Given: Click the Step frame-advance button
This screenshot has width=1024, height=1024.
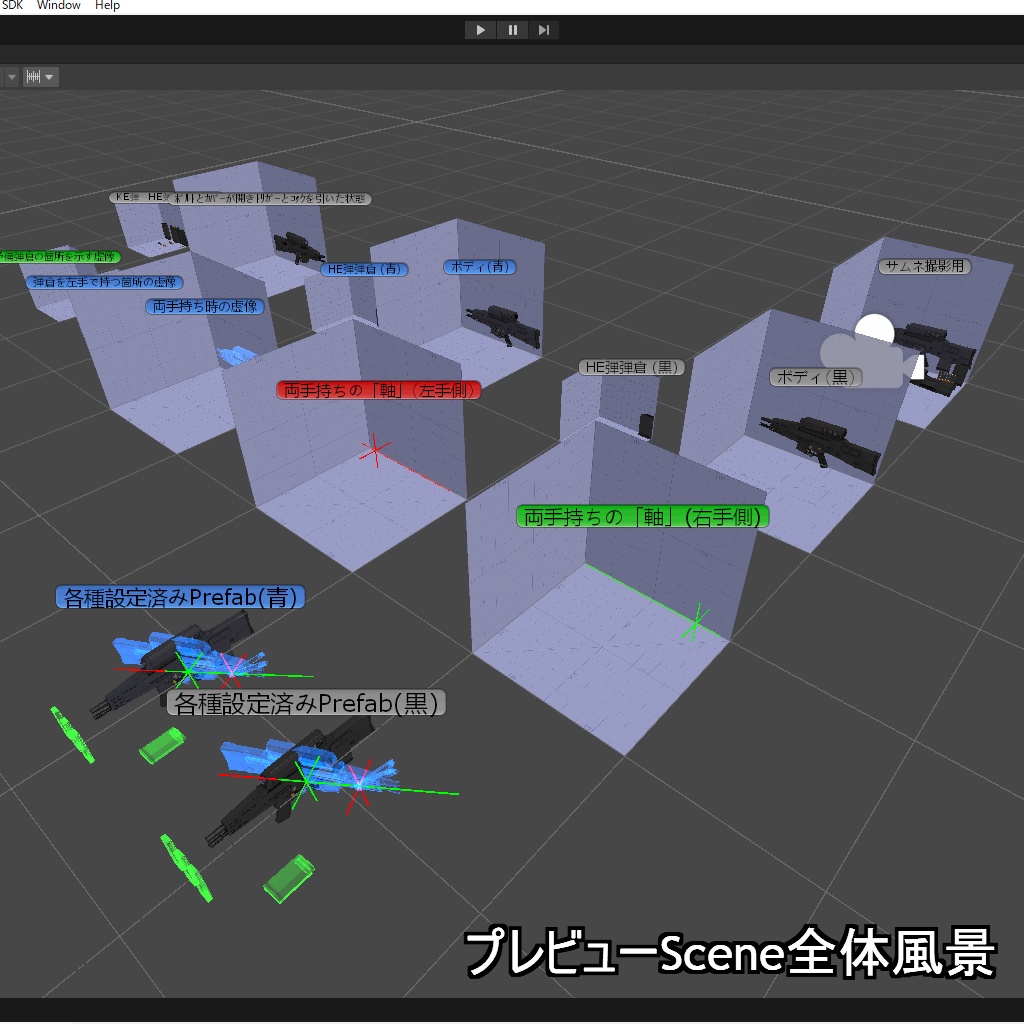Looking at the screenshot, I should coord(544,29).
